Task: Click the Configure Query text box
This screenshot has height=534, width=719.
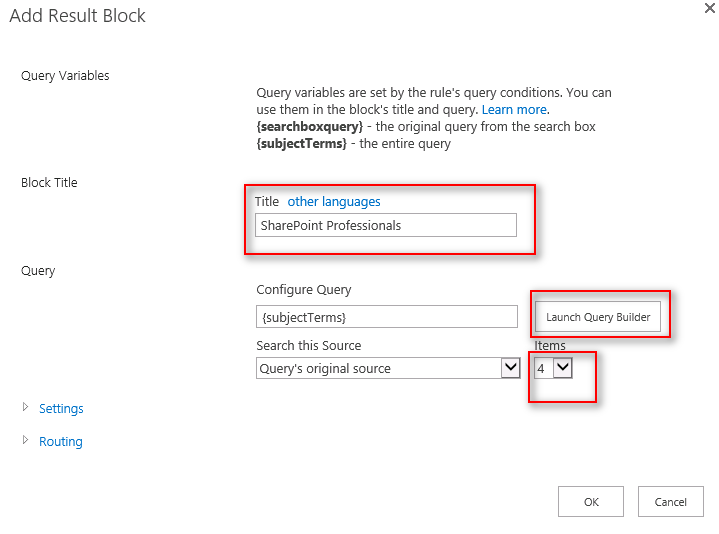Action: pyautogui.click(x=386, y=317)
